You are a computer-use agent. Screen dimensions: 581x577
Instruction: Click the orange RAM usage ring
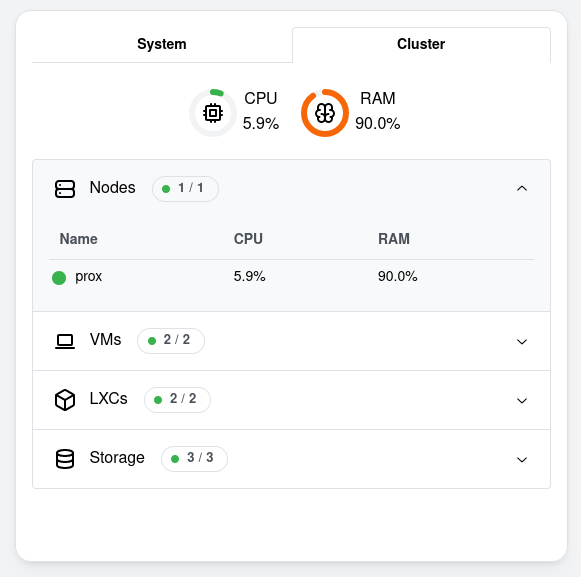[x=325, y=113]
